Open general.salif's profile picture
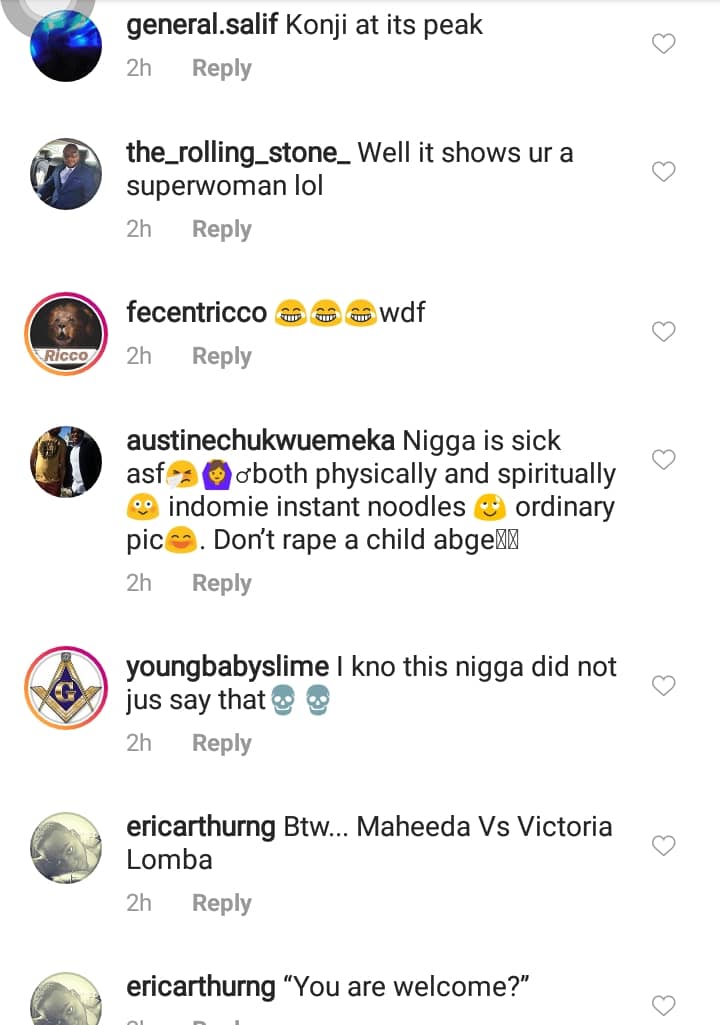Screen dimensions: 720x1025 (x=66, y=45)
